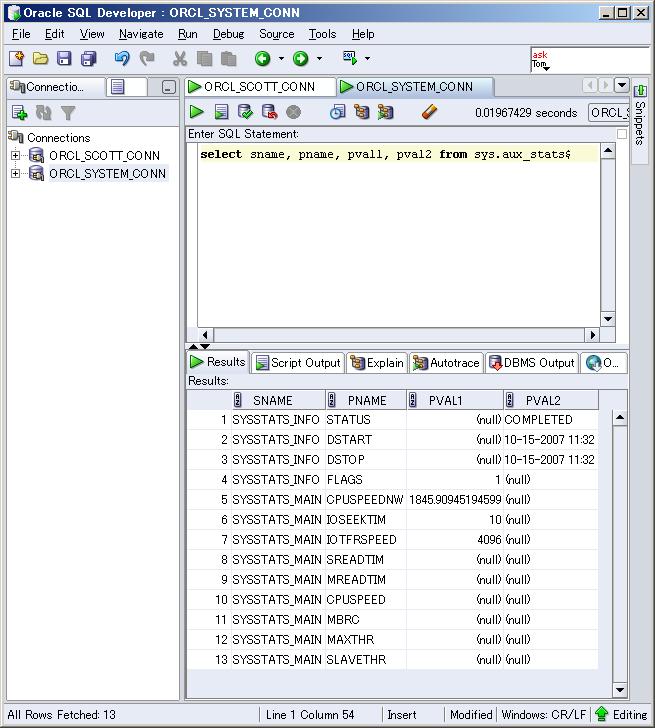Navigate back with the green left arrow
The width and height of the screenshot is (655, 728).
(x=263, y=58)
